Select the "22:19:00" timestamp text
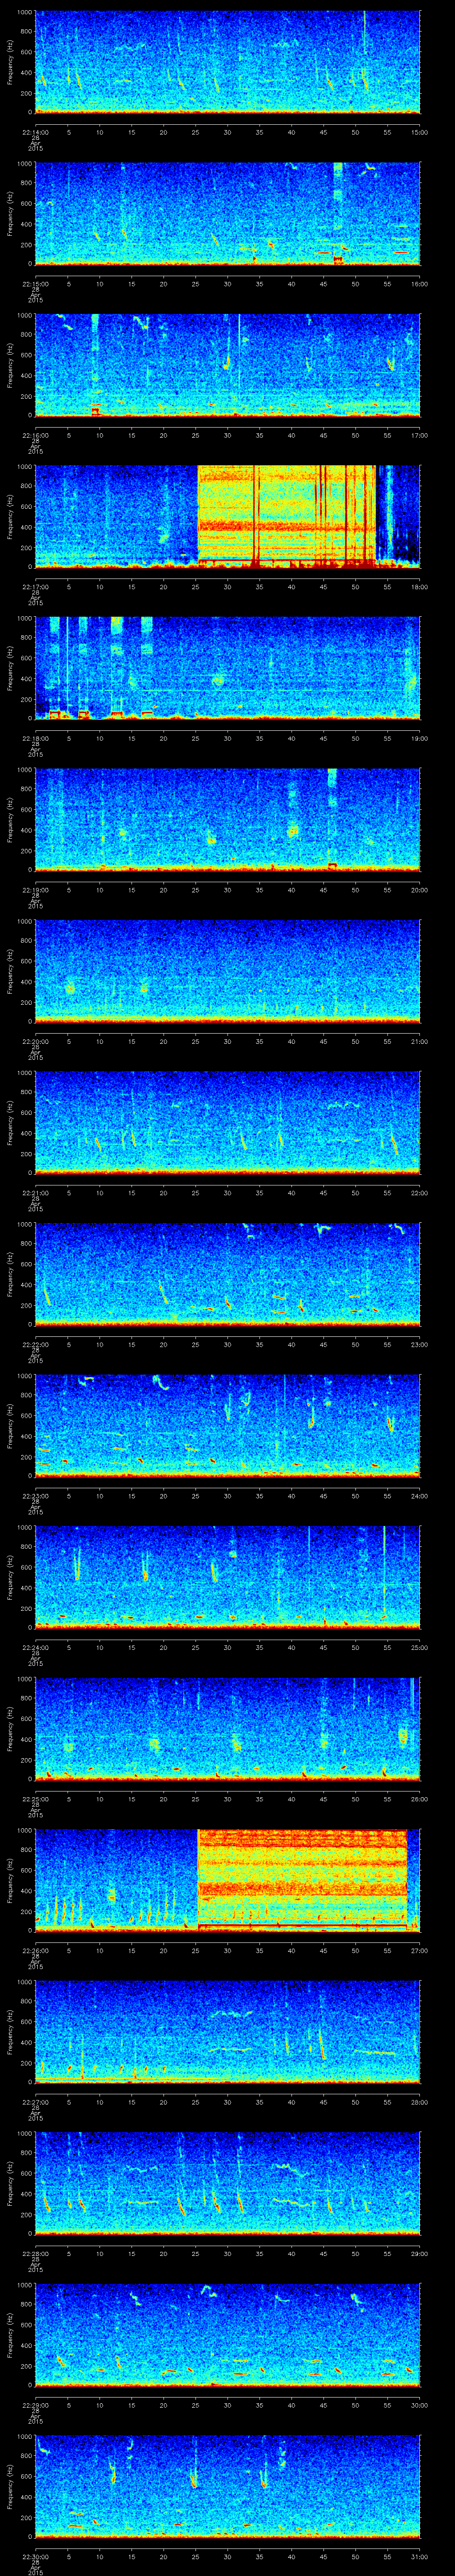This screenshot has width=455, height=2576. click(x=35, y=890)
